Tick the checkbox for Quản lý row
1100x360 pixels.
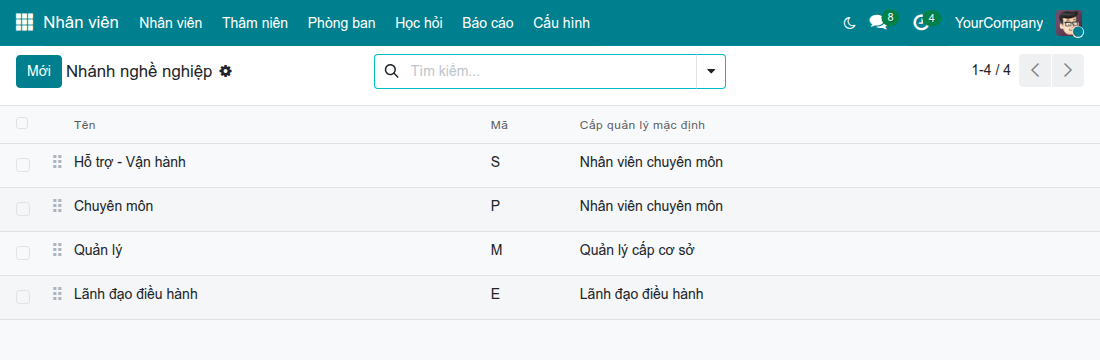[23, 253]
